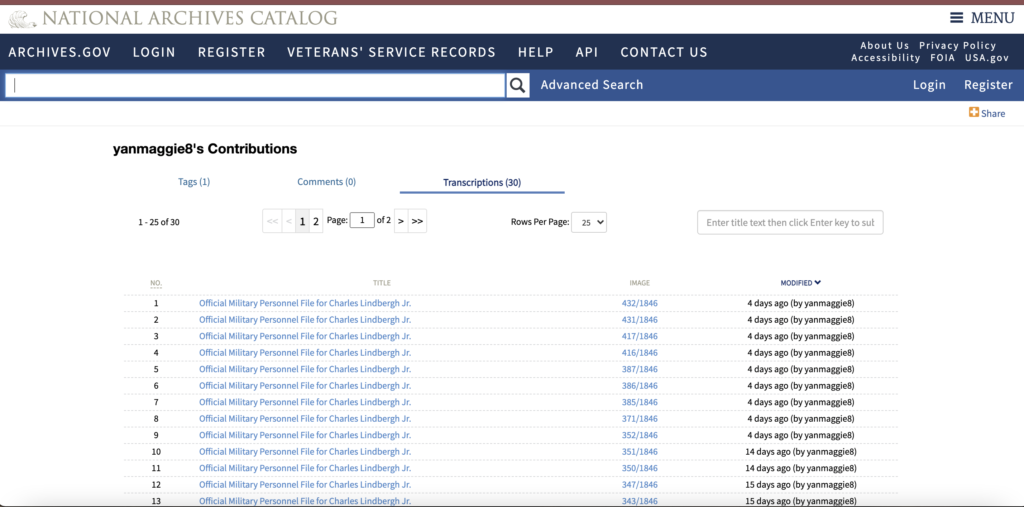Click page 1 pagination button
Viewport: 1024px width, 507px height.
point(302,221)
